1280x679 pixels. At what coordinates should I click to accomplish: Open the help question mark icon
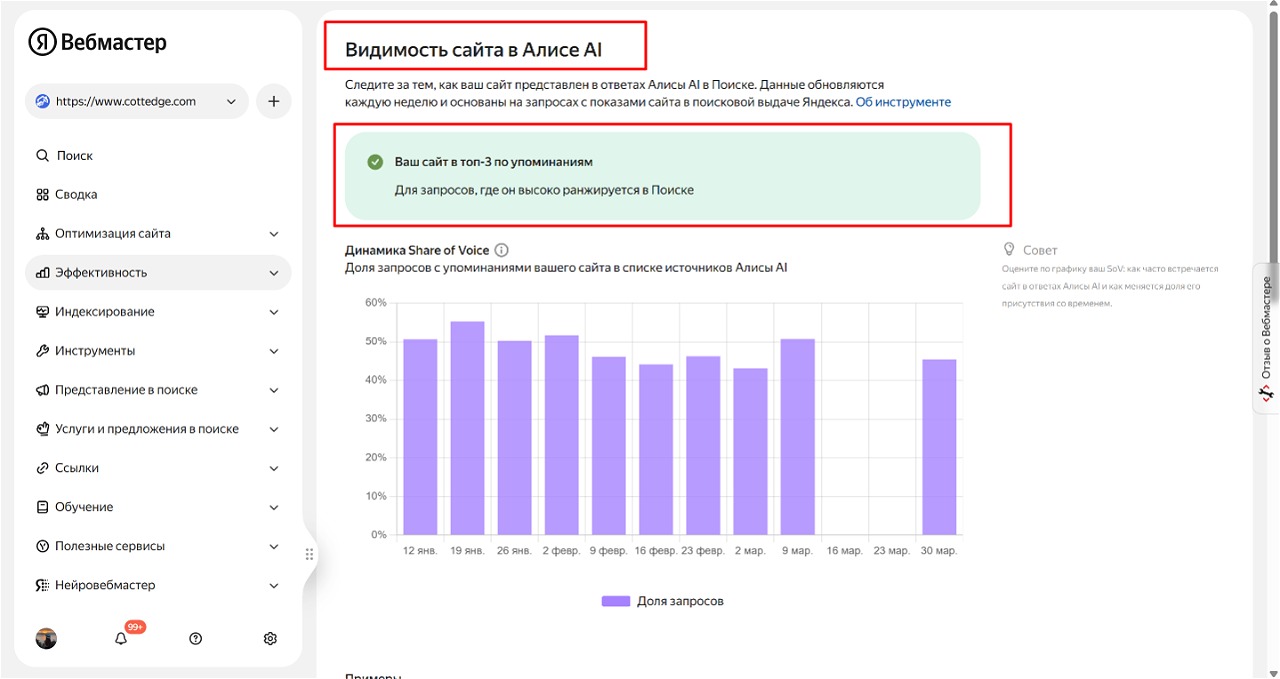coord(195,639)
